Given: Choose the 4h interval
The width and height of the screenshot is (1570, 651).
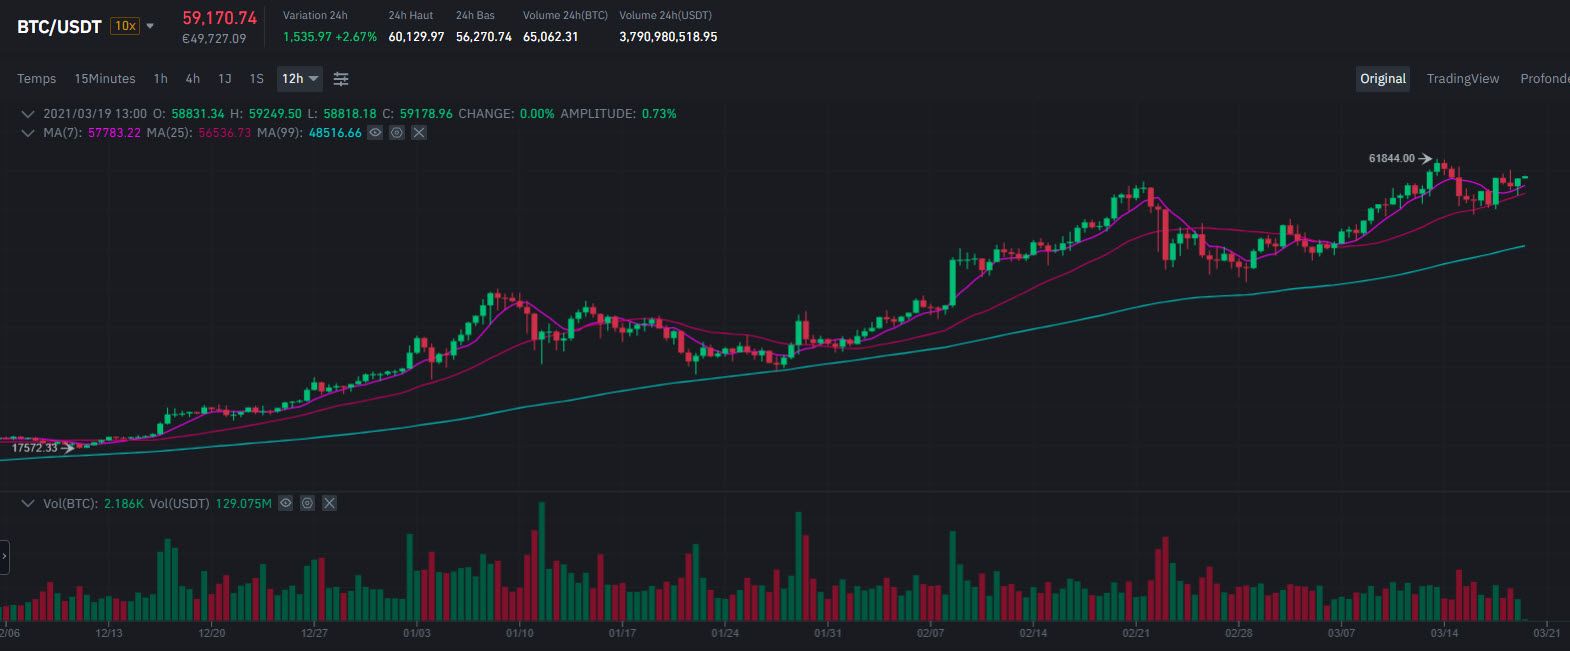Looking at the screenshot, I should tap(192, 79).
